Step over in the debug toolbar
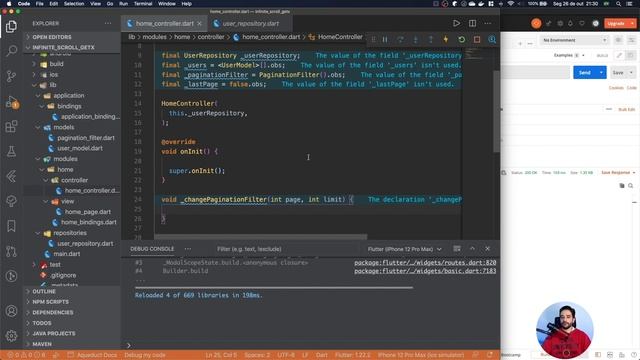This screenshot has height=360, width=640. click(400, 40)
